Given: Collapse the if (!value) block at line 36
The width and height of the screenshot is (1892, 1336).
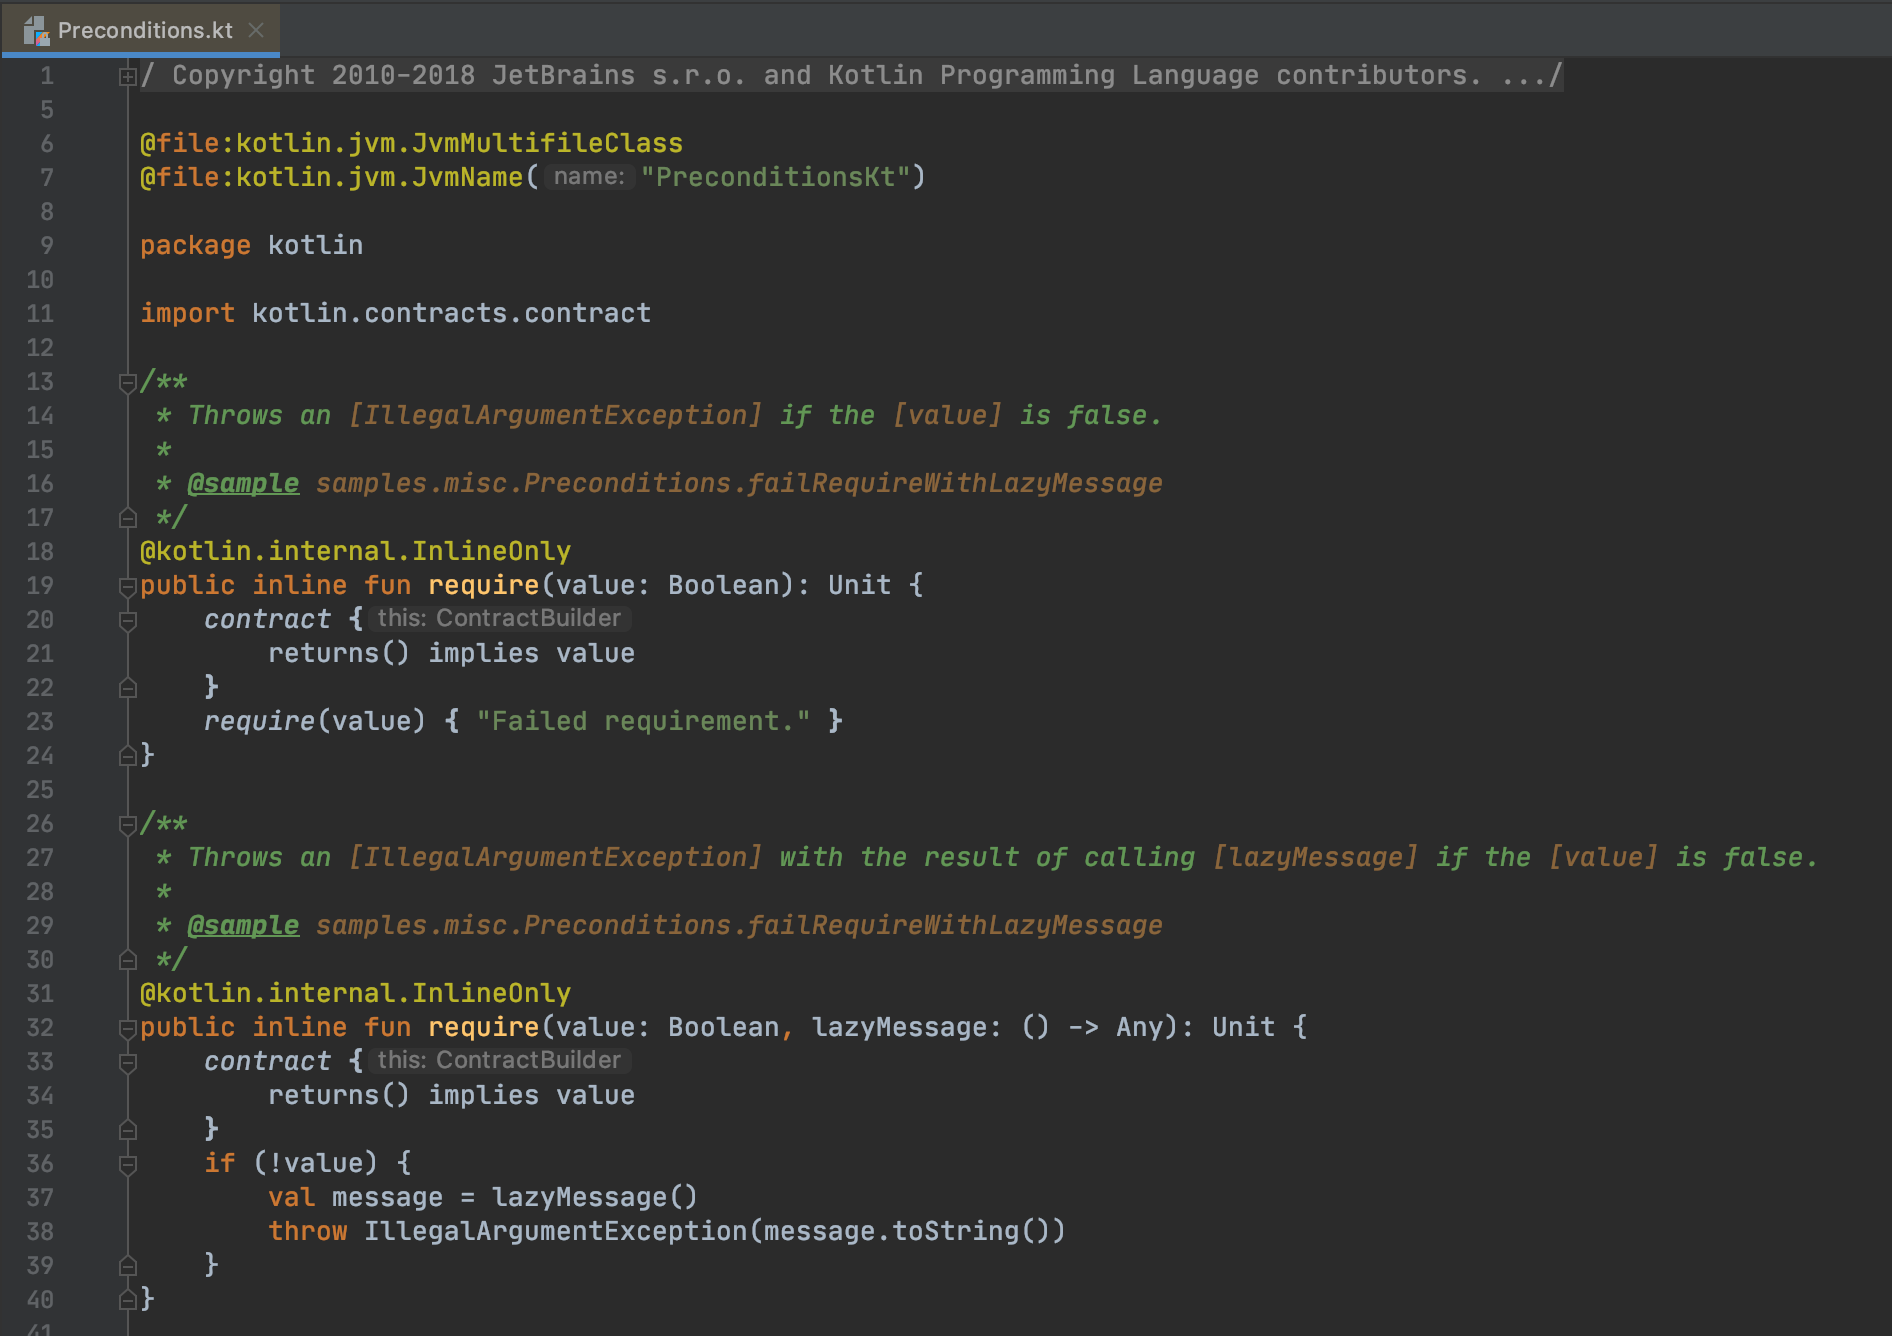Looking at the screenshot, I should (x=127, y=1164).
